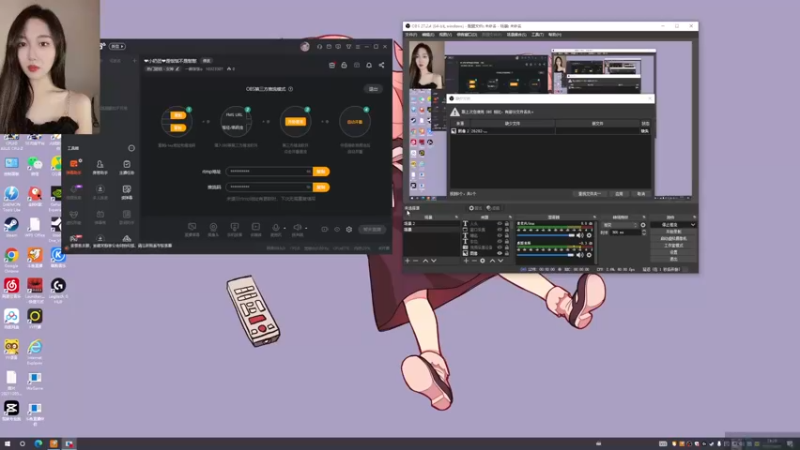Image resolution: width=800 pixels, height=450 pixels.
Task: Open Steam from the desktop
Action: 11,226
